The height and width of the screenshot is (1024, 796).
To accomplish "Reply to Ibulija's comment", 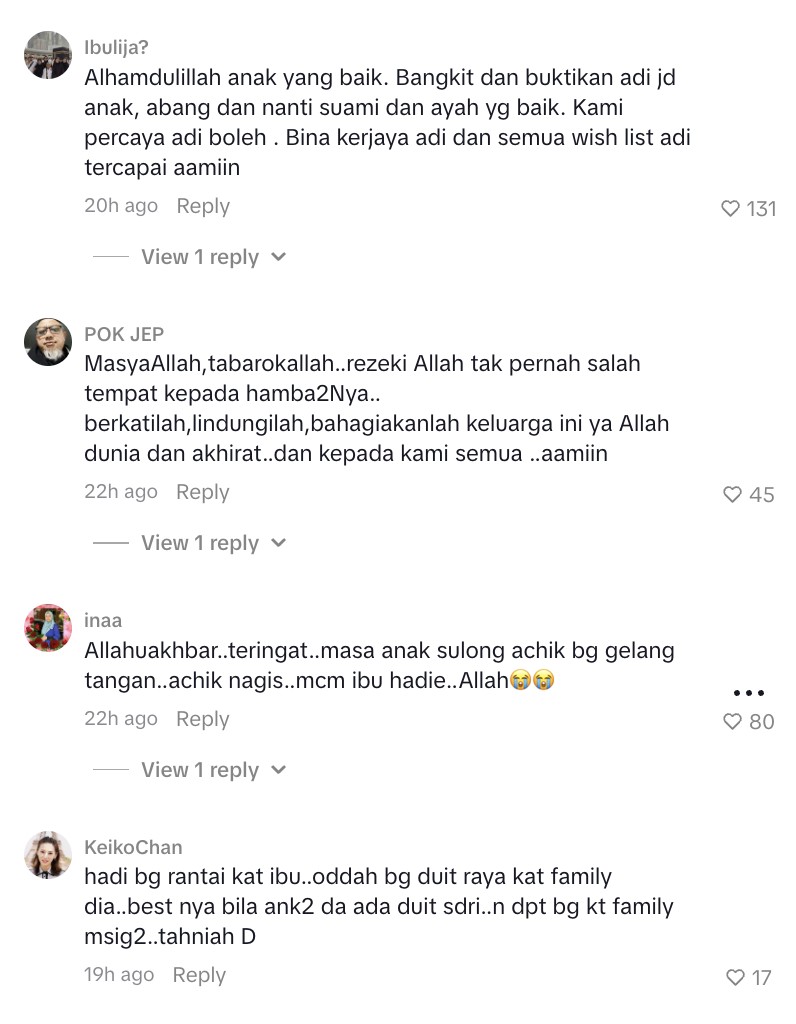I will [x=203, y=206].
